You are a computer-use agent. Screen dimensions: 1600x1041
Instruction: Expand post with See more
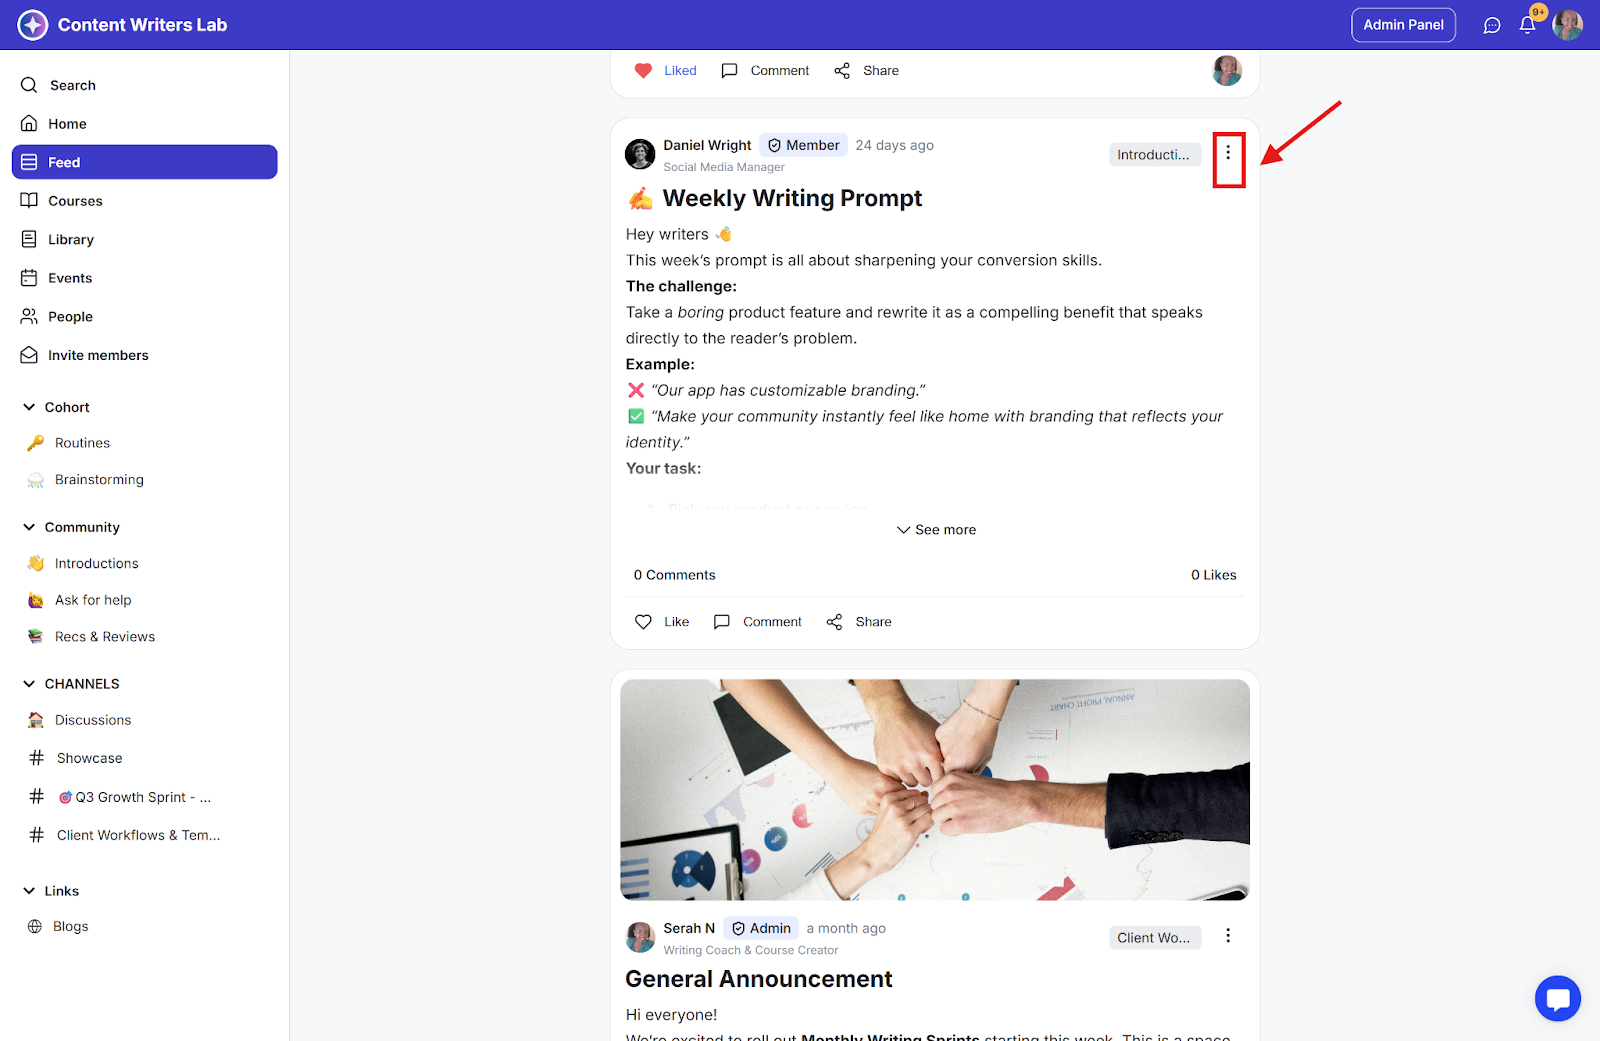point(936,530)
